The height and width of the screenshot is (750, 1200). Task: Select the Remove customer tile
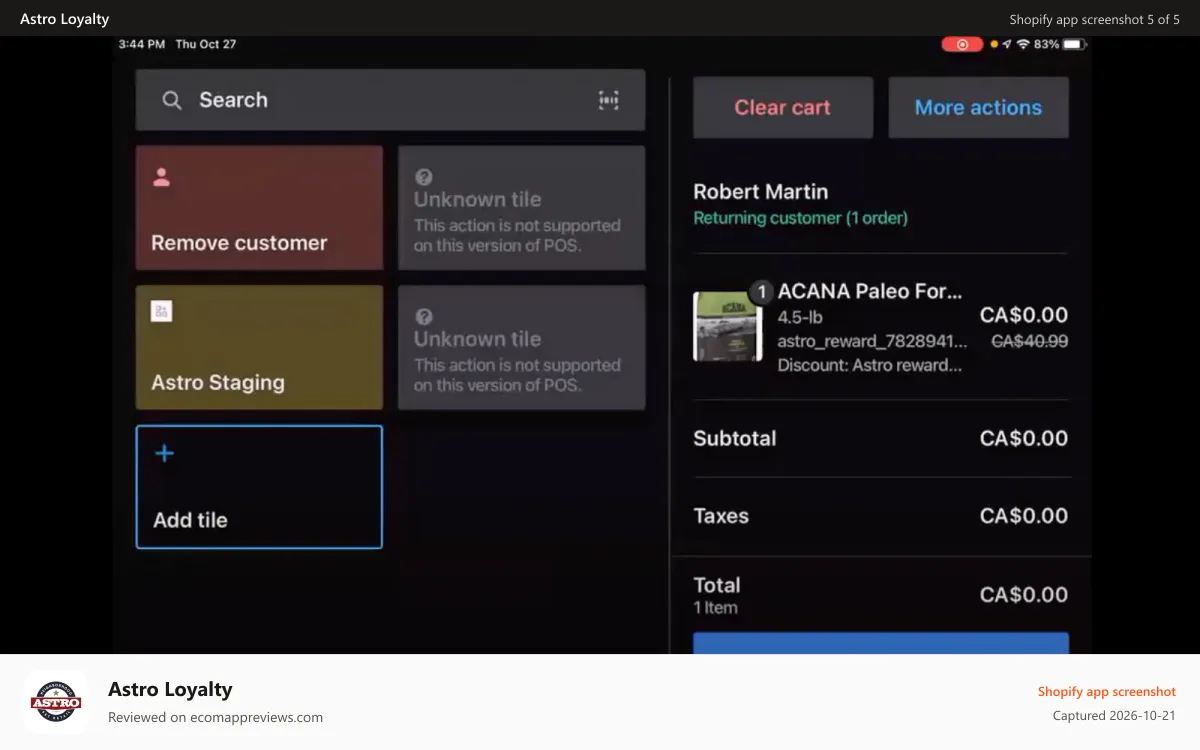tap(259, 208)
